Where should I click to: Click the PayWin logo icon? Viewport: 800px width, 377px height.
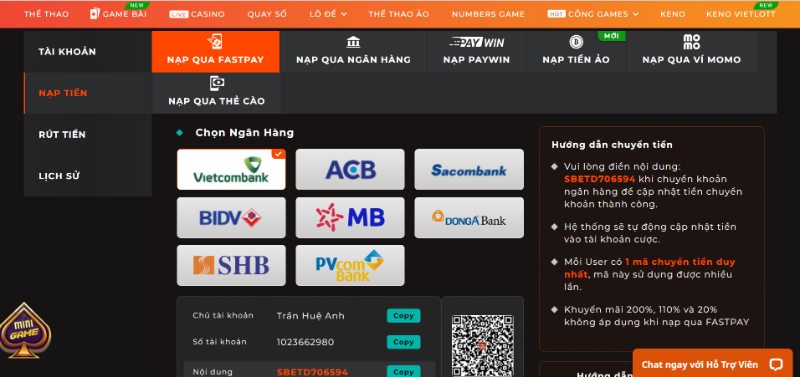pyautogui.click(x=477, y=42)
